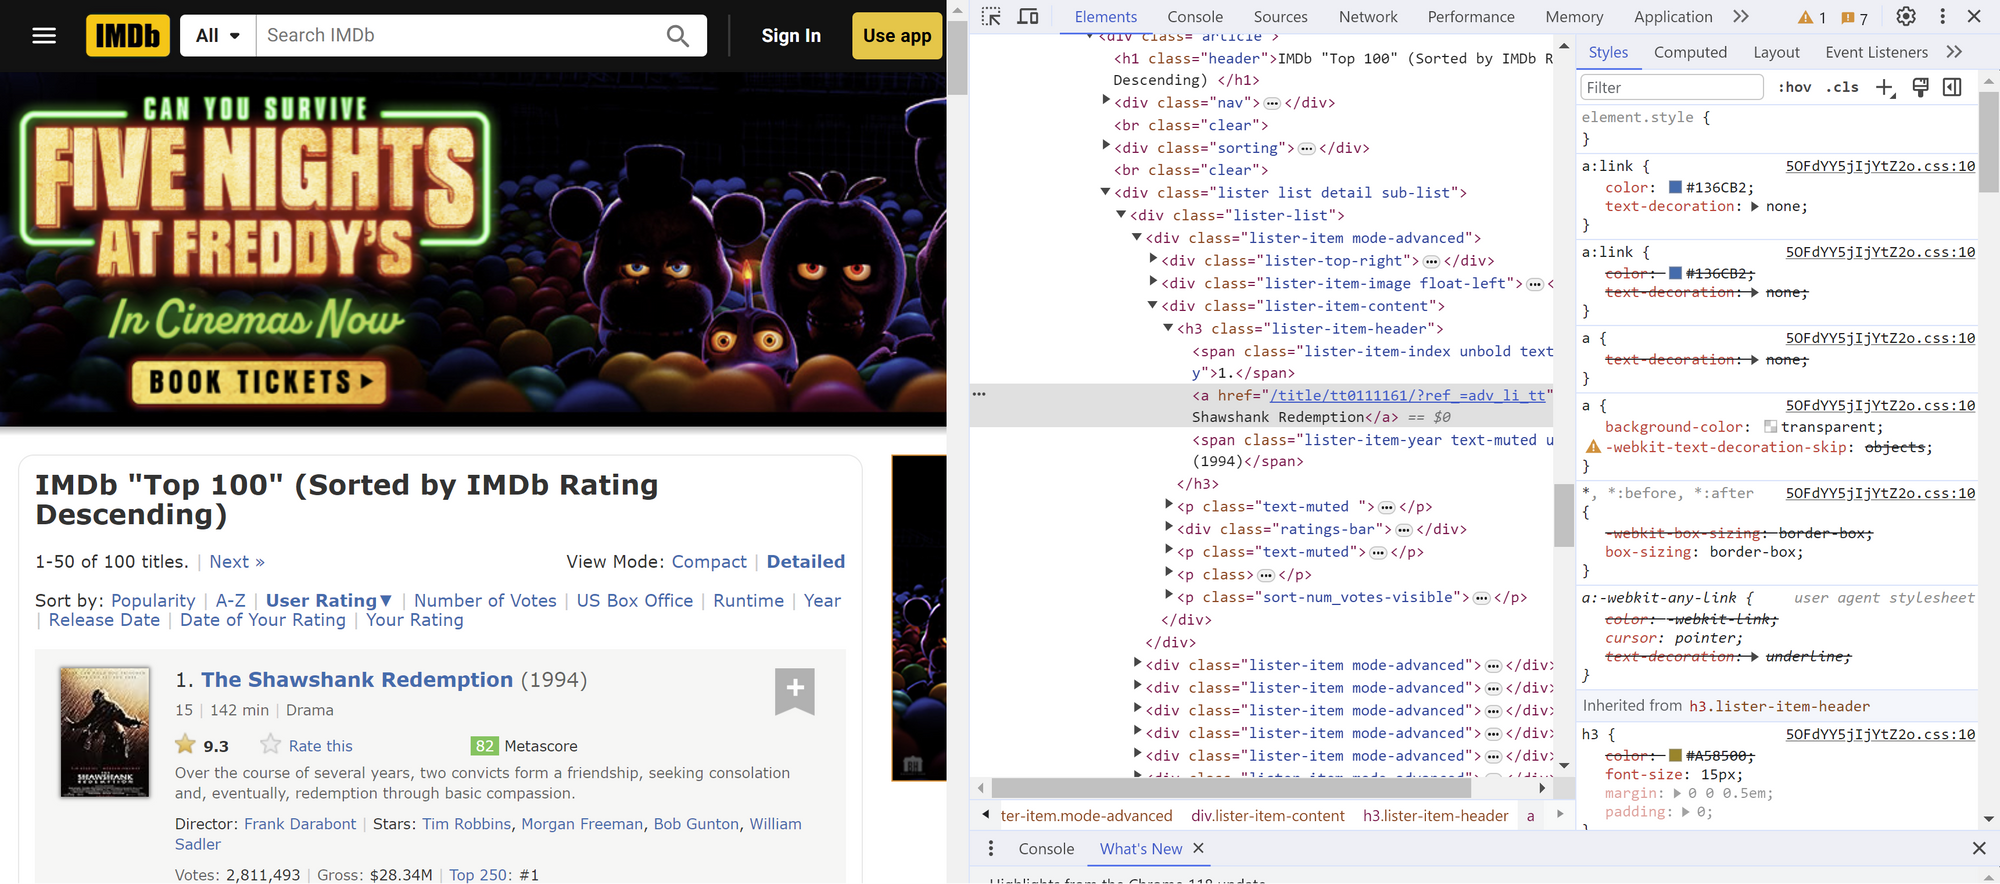Click the Use app button
Screen dimensions: 2000x884
897,36
